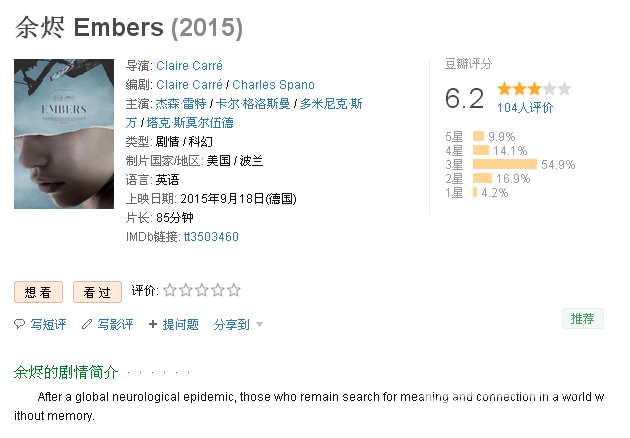Rate the movie two stars
Image resolution: width=630 pixels, height=438 pixels.
(x=186, y=290)
